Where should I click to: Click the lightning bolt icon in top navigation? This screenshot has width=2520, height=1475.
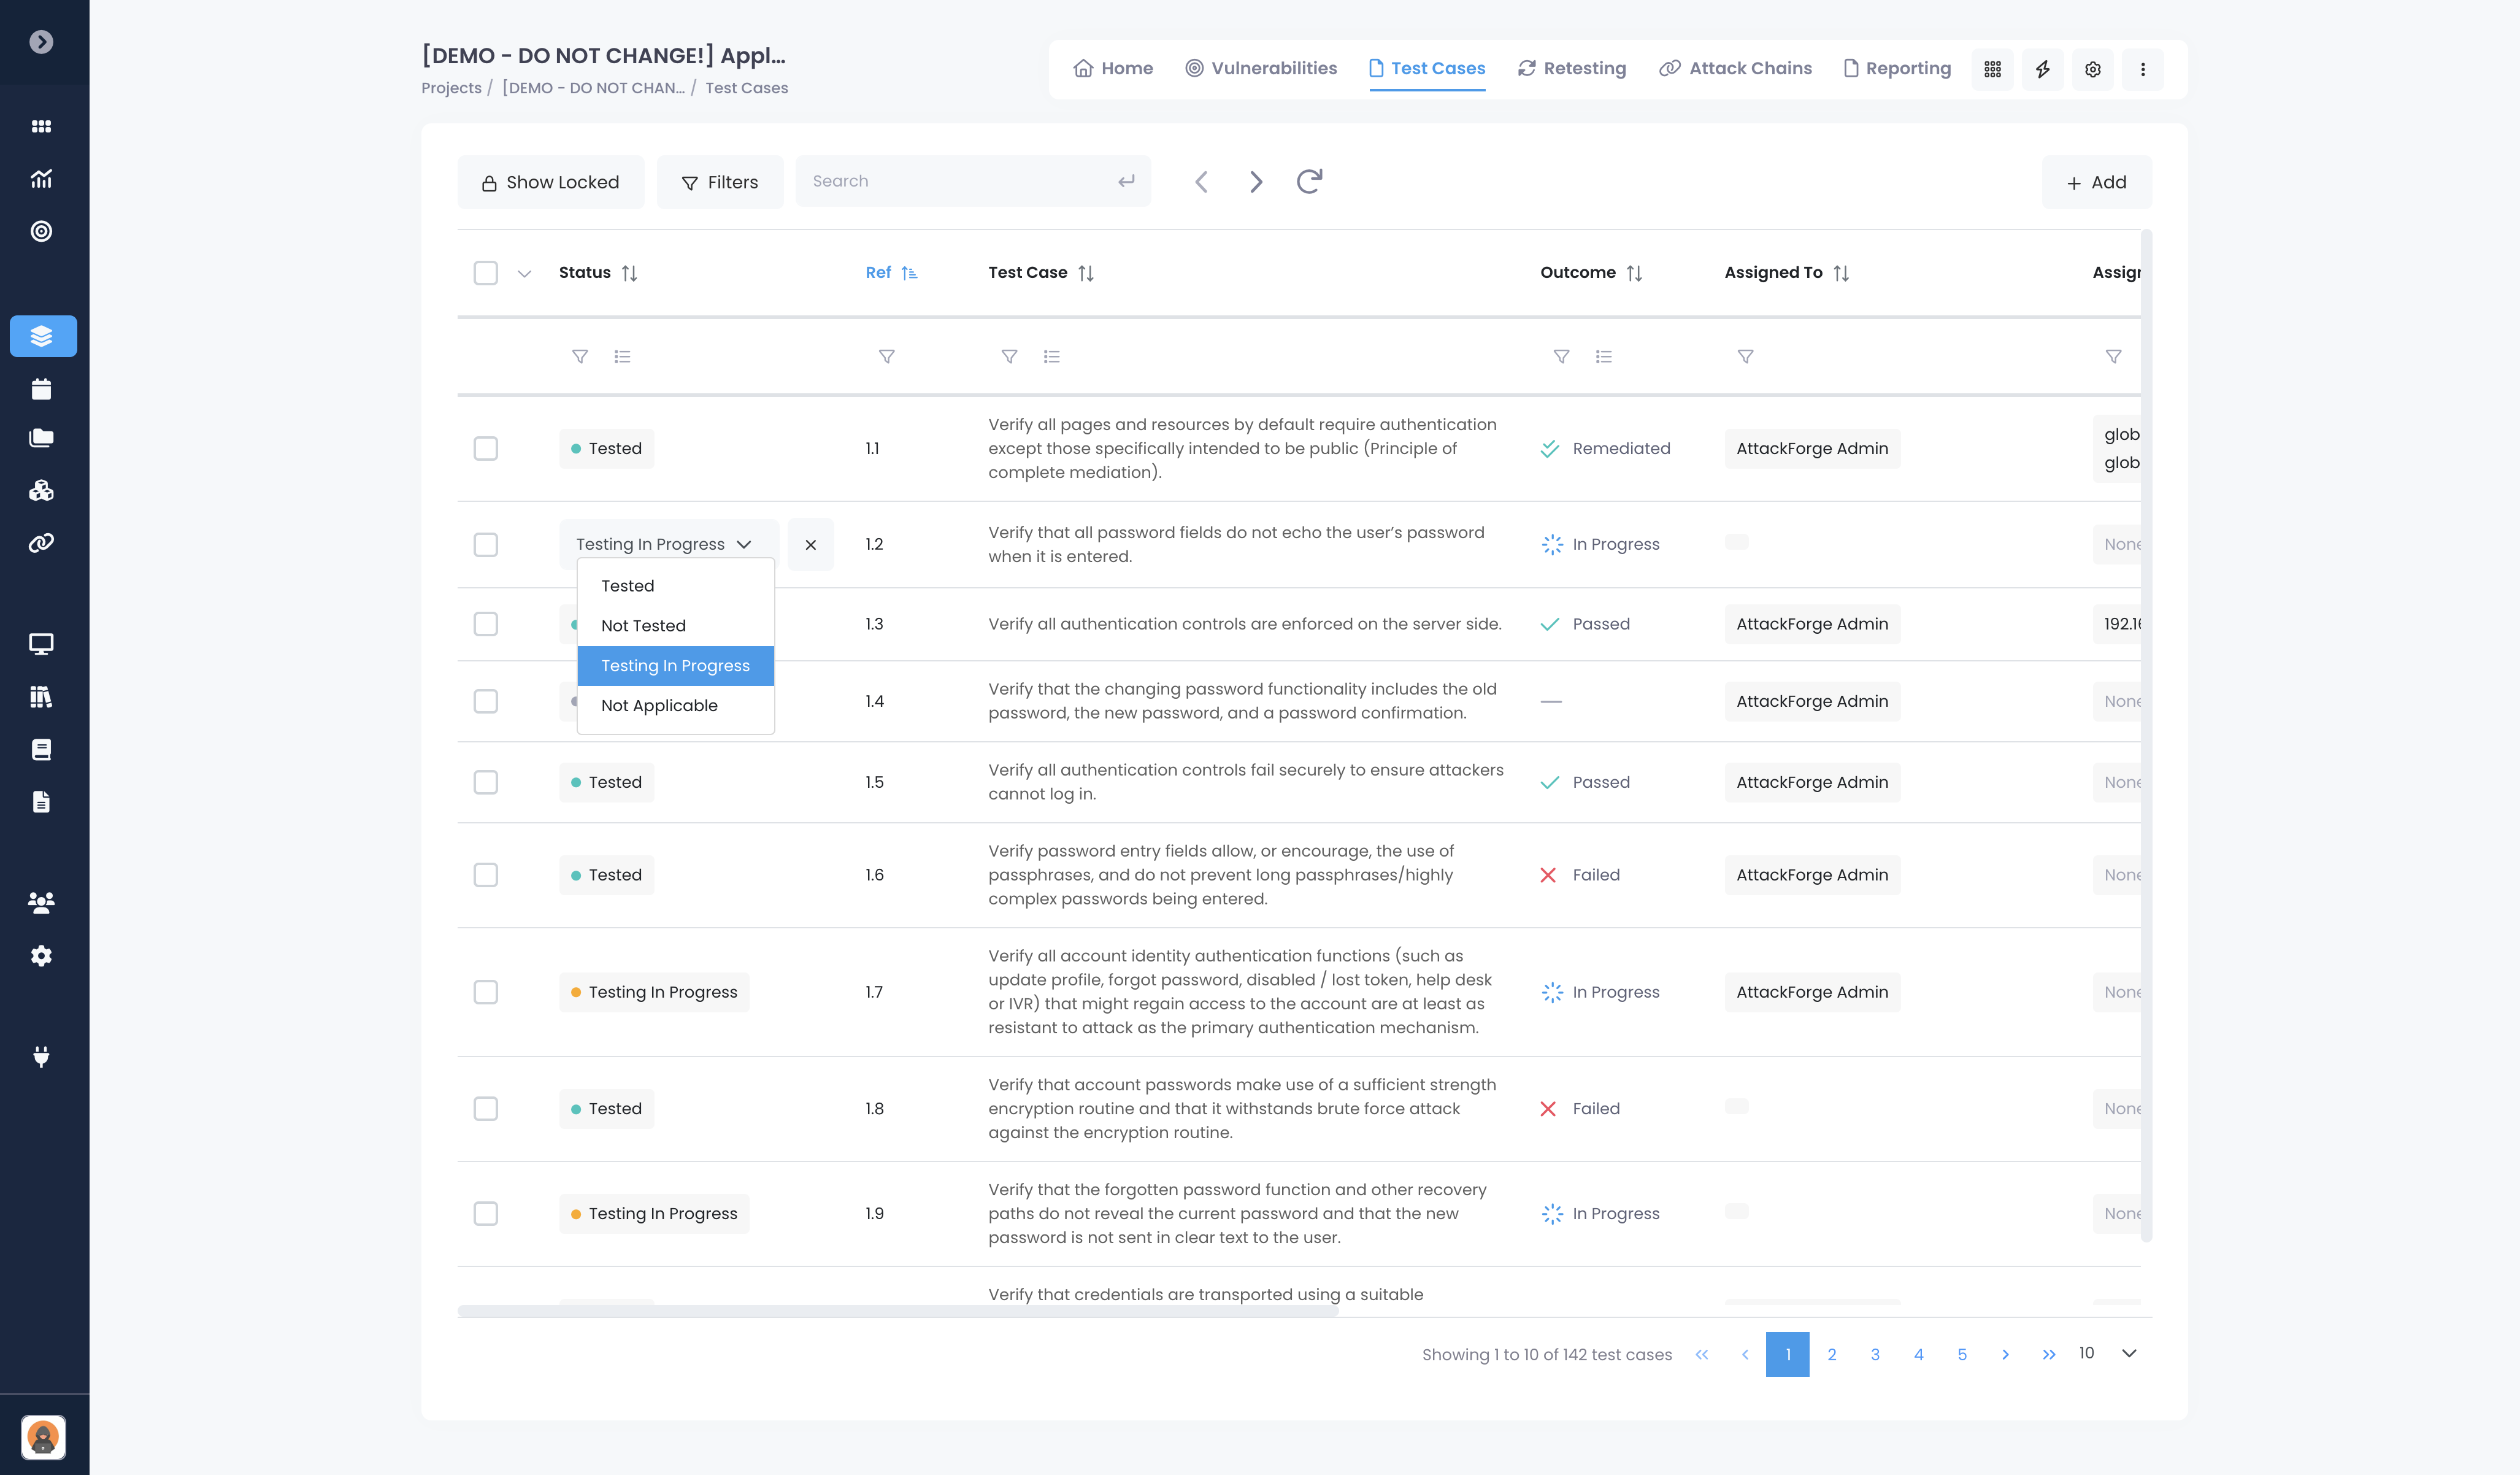pos(2042,69)
